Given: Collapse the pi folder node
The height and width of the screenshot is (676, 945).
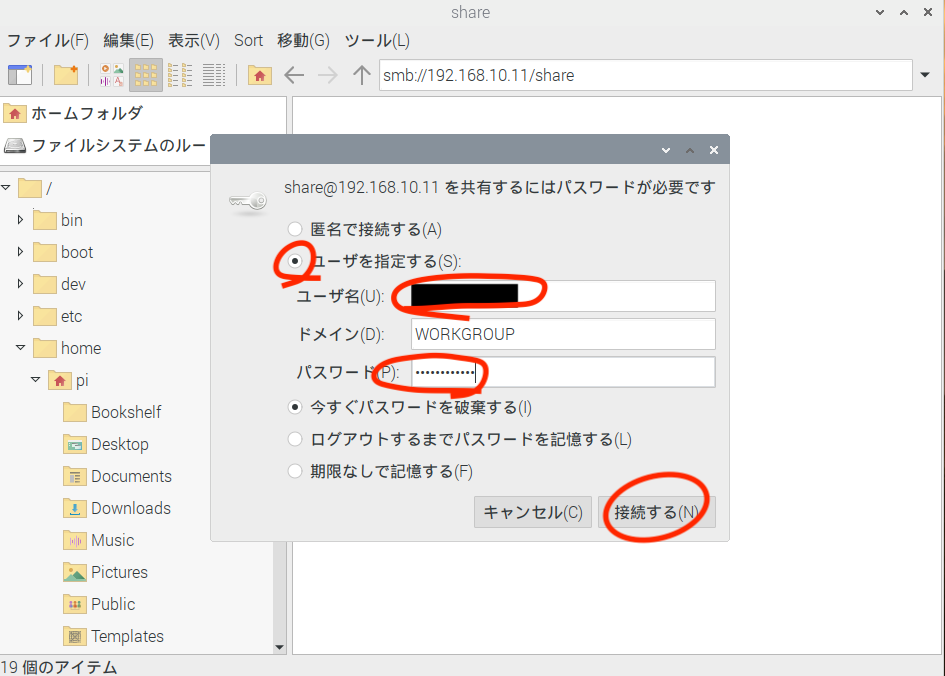Looking at the screenshot, I should [36, 380].
